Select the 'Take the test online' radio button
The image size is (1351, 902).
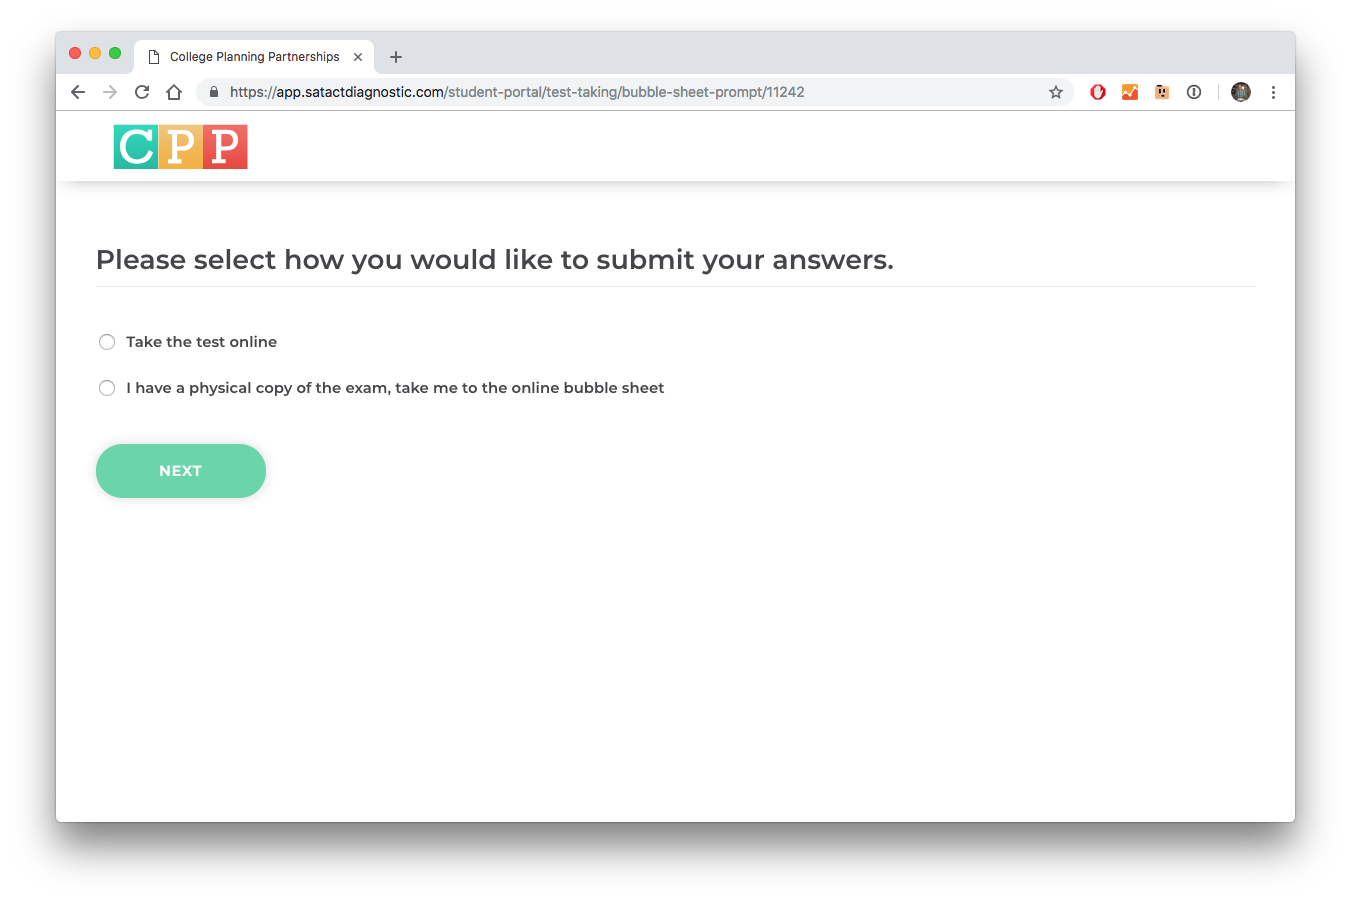107,342
